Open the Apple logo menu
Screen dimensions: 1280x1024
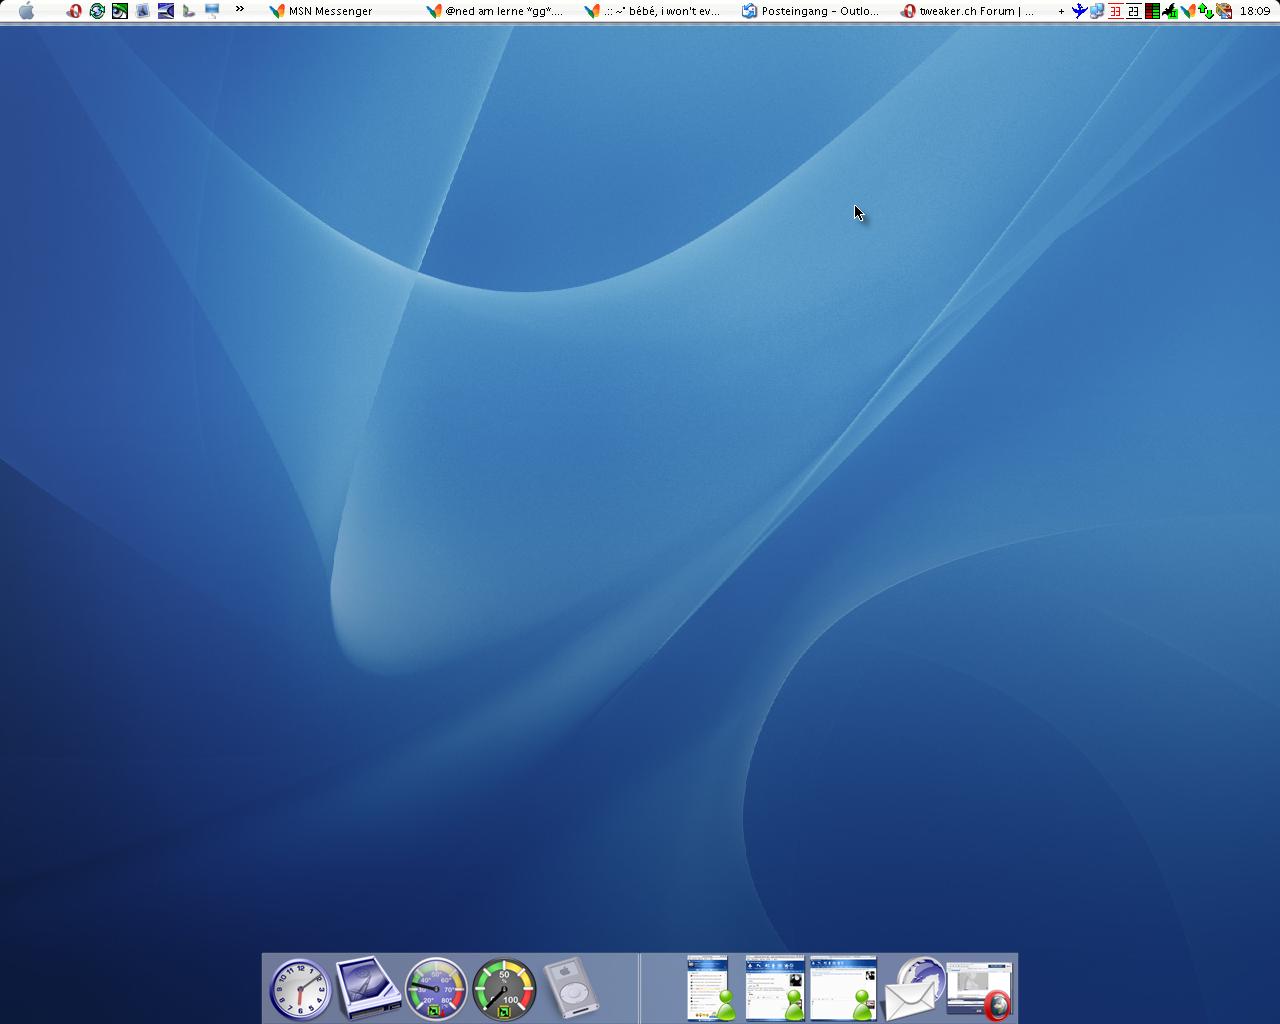27,11
